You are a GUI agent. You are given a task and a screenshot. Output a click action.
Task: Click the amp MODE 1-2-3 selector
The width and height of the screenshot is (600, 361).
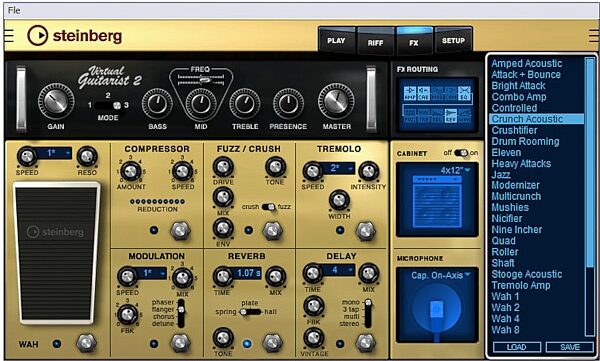(x=108, y=105)
